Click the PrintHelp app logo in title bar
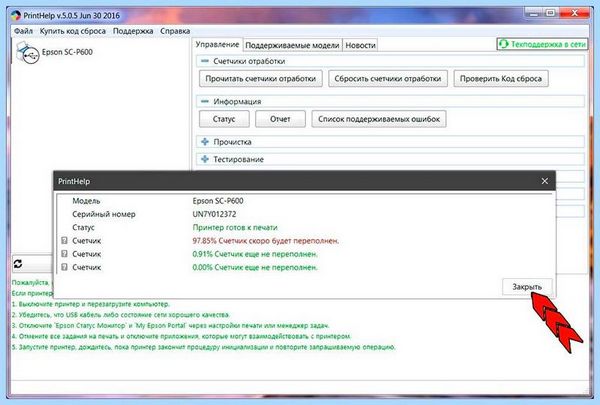600x405 pixels. pyautogui.click(x=16, y=16)
